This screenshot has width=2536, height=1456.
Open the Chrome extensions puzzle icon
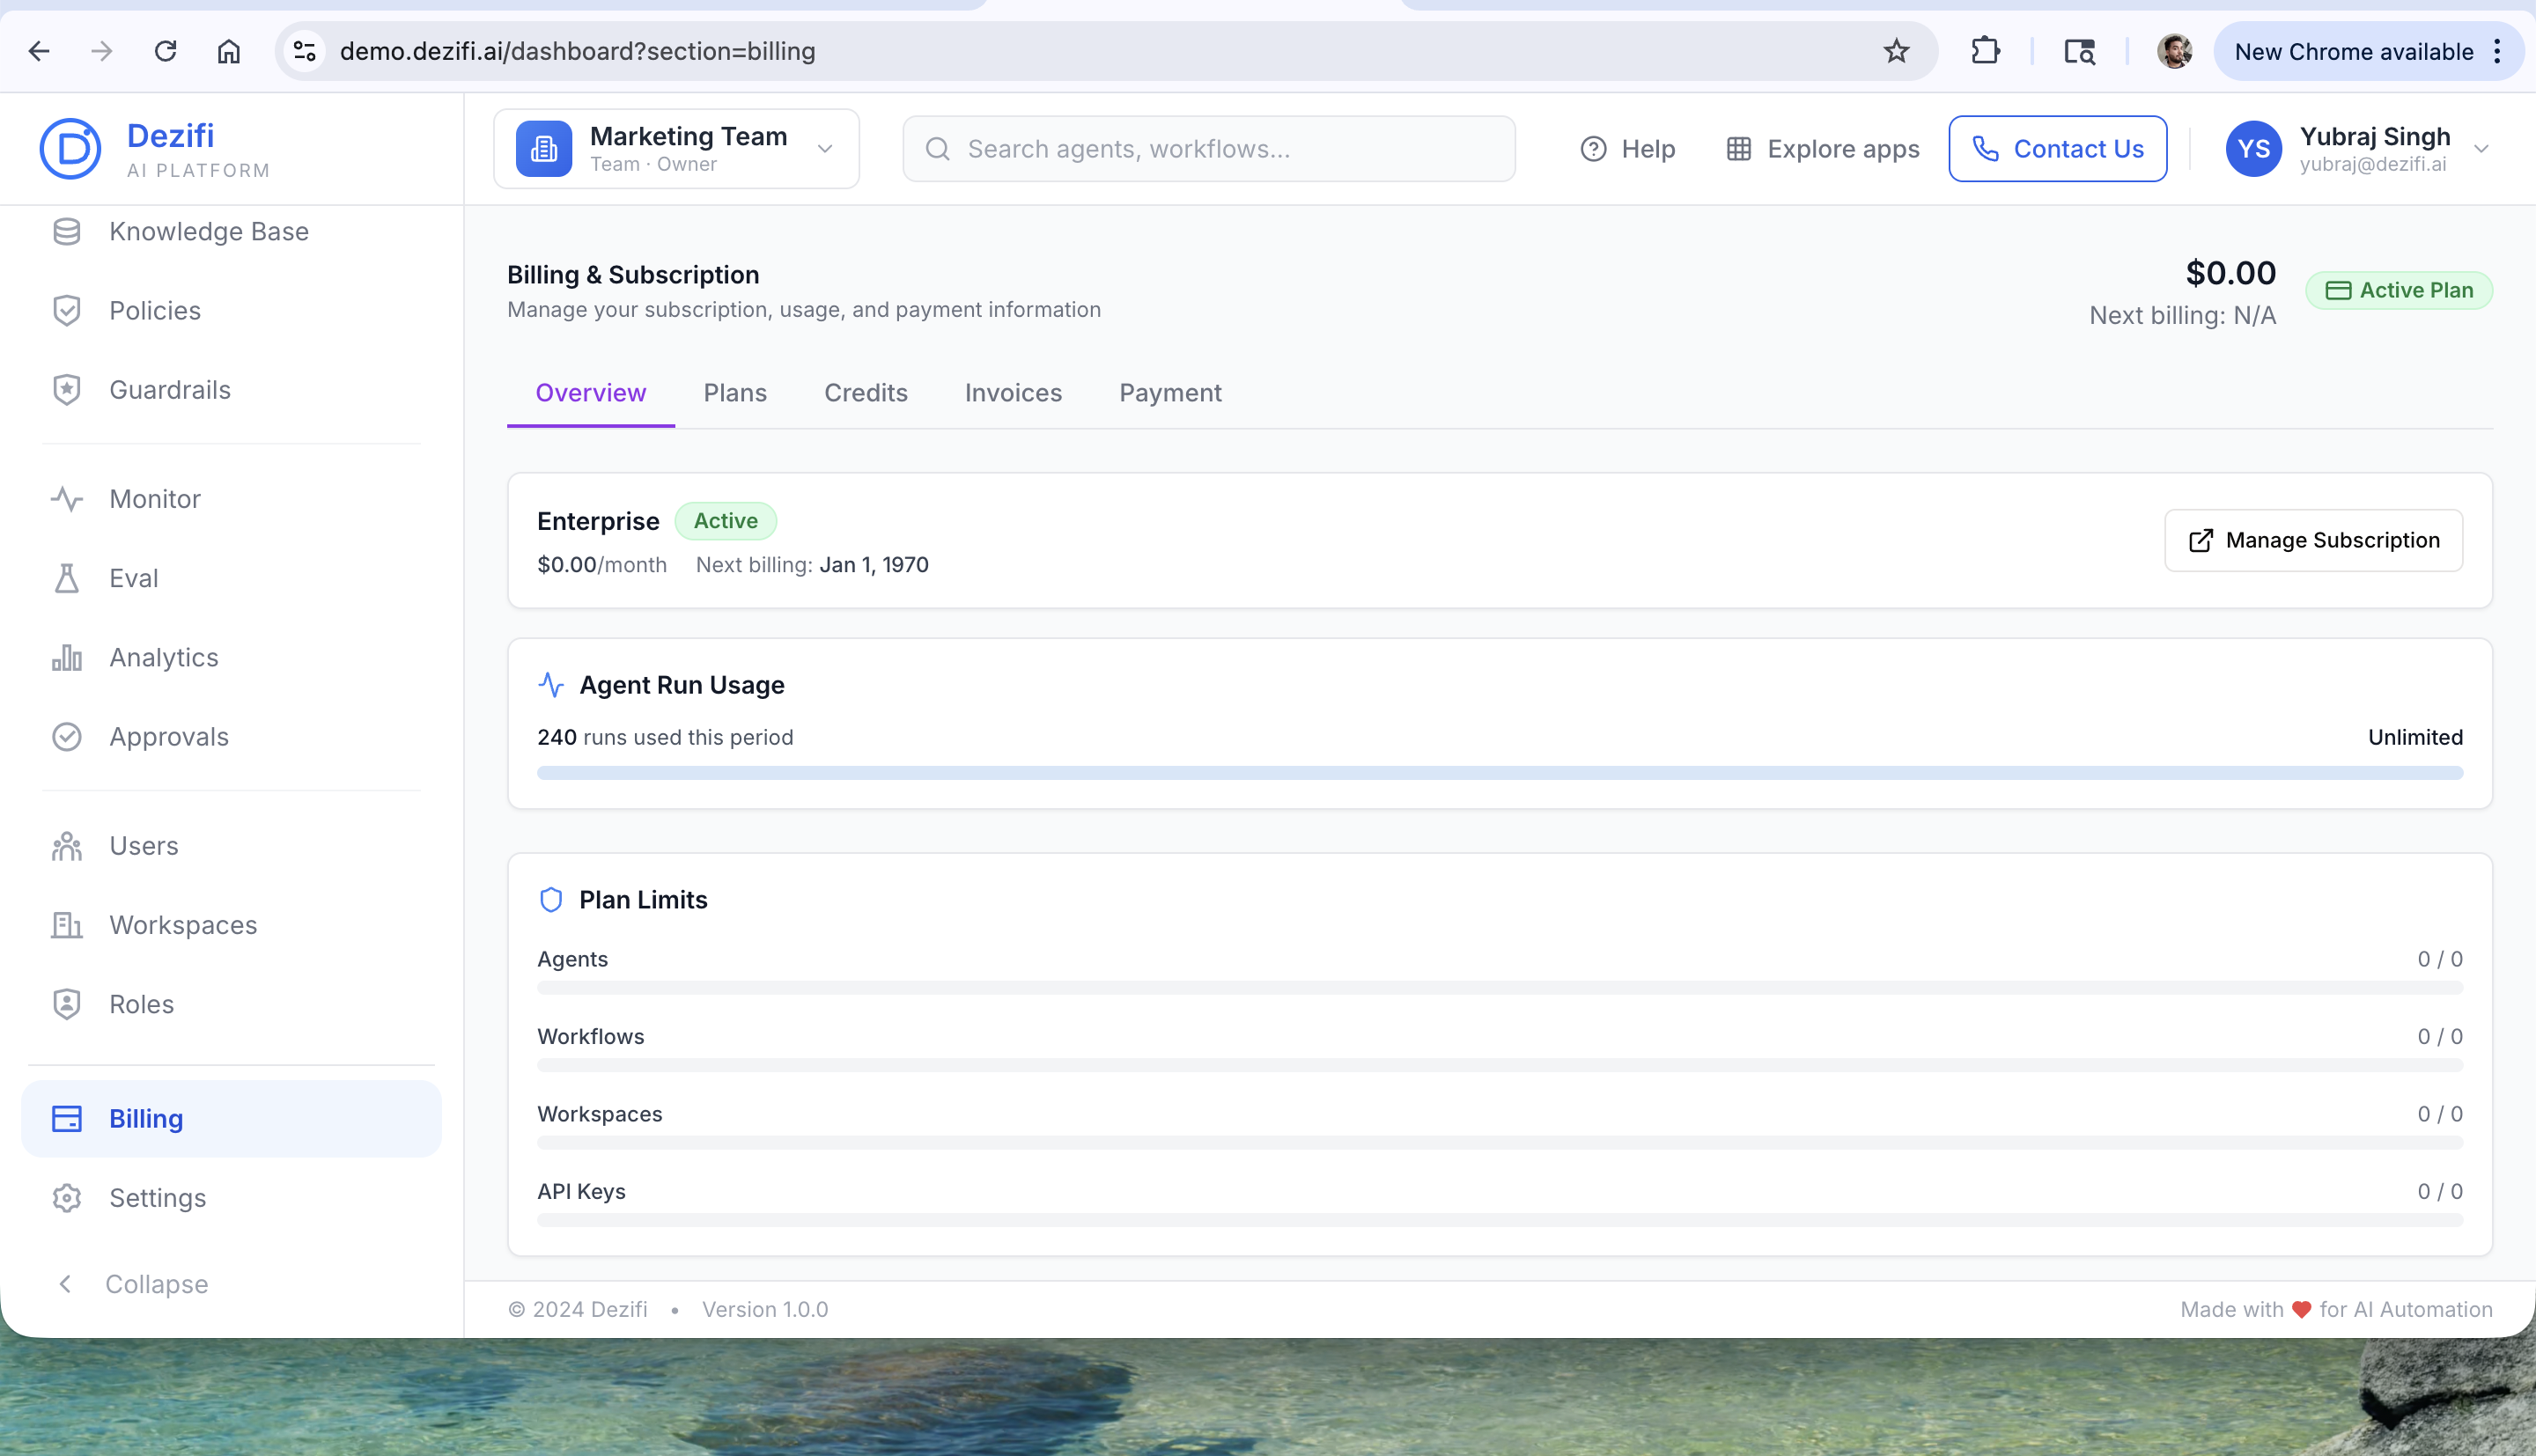click(x=1985, y=51)
